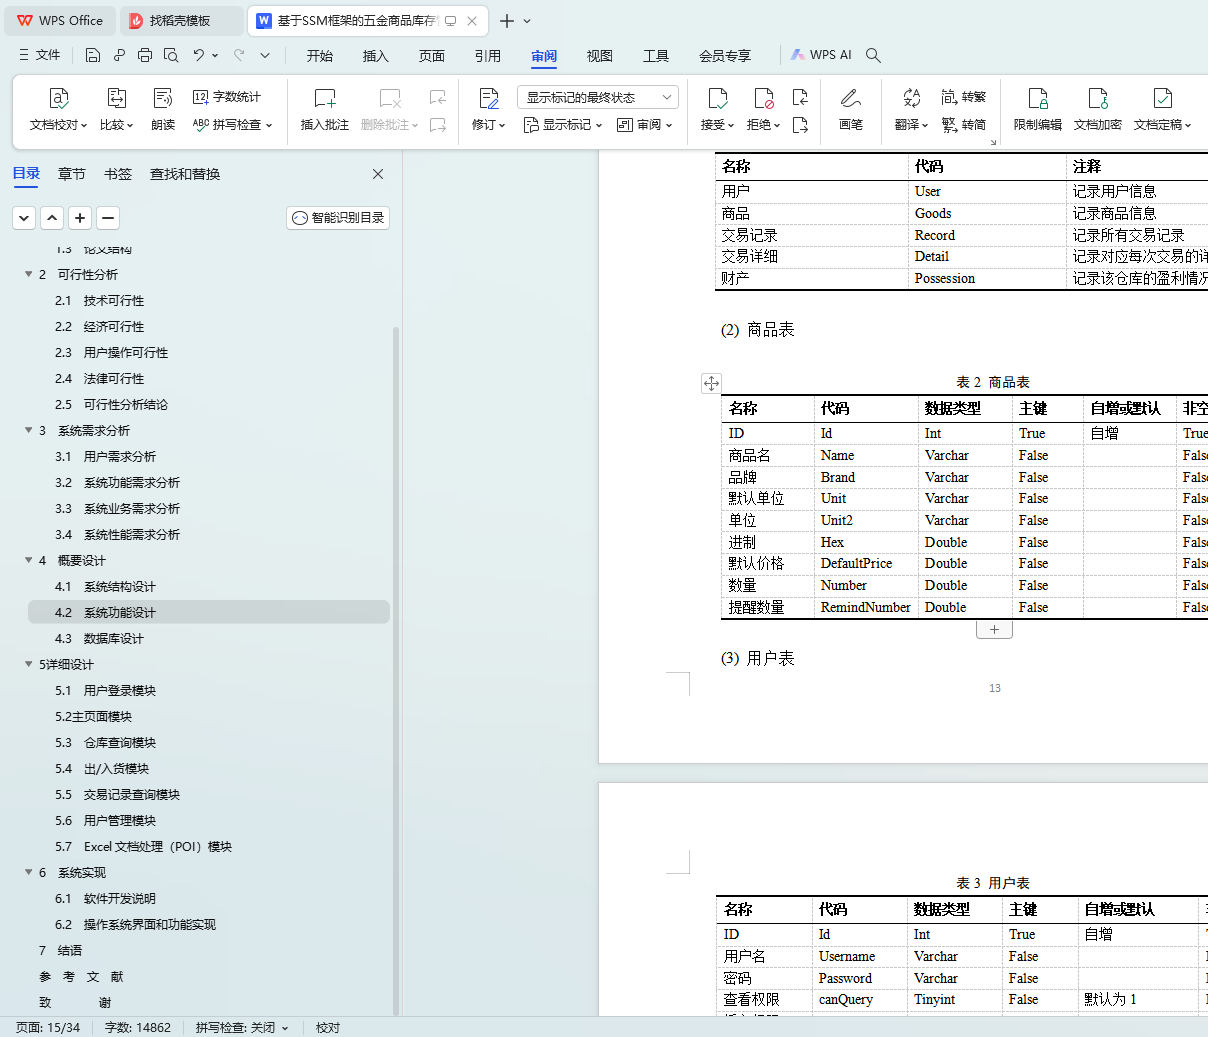
Task: Open the 查找和替换 navigation tab
Action: click(x=185, y=174)
